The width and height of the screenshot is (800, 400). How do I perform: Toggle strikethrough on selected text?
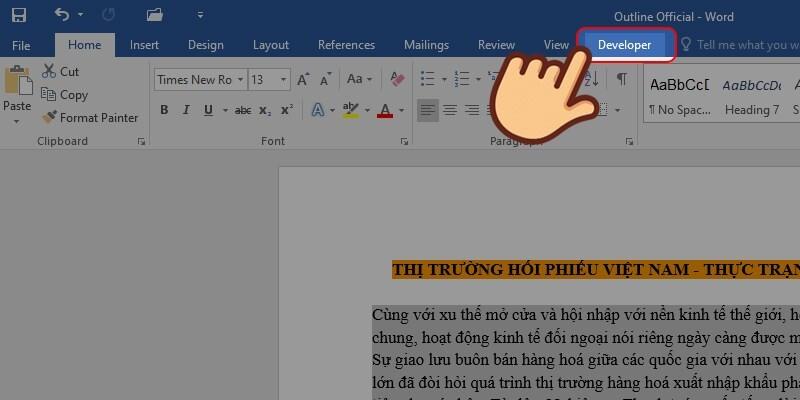(x=243, y=110)
